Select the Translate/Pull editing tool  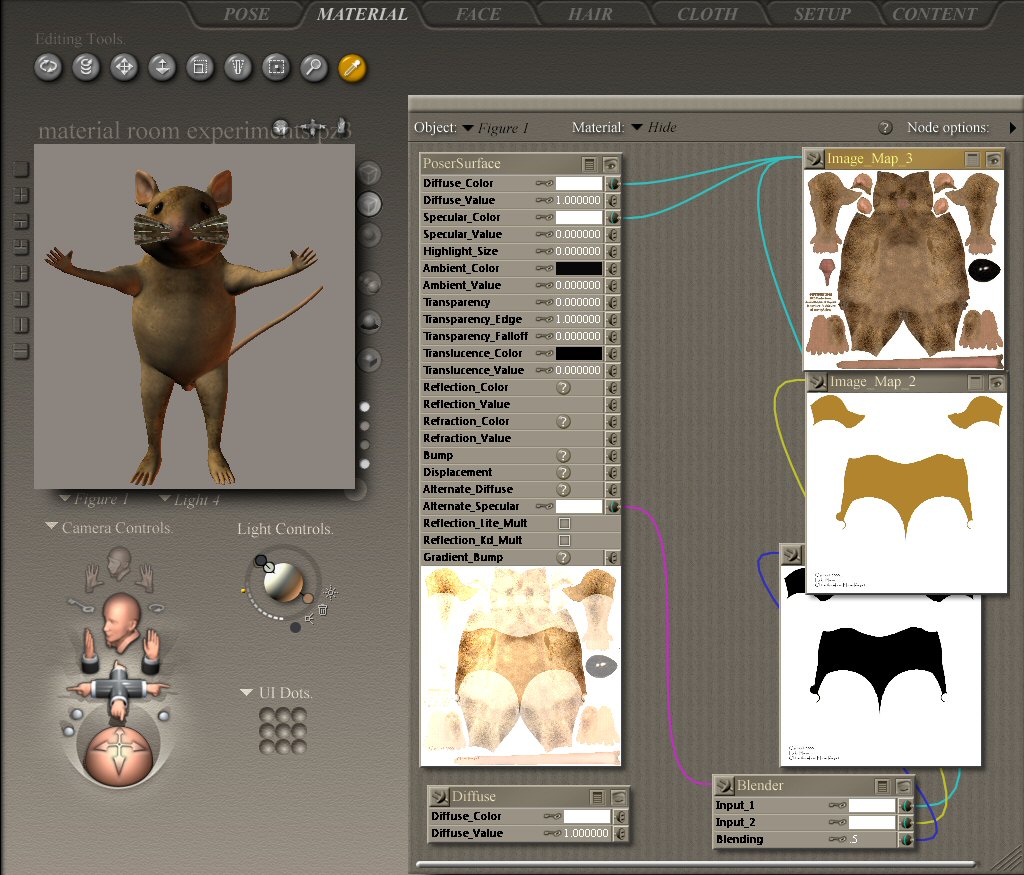pos(124,67)
